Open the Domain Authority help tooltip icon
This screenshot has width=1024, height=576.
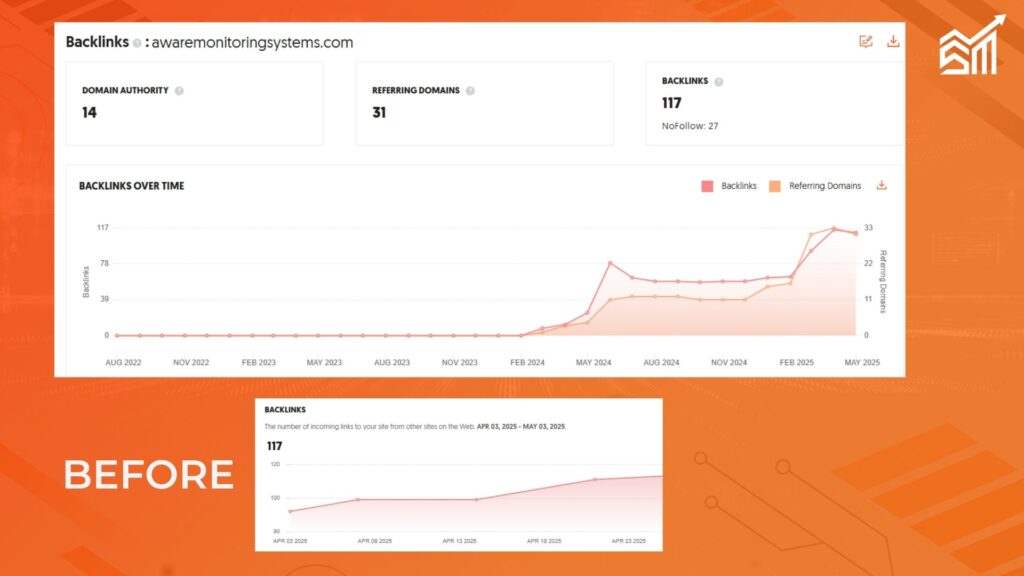coord(179,90)
